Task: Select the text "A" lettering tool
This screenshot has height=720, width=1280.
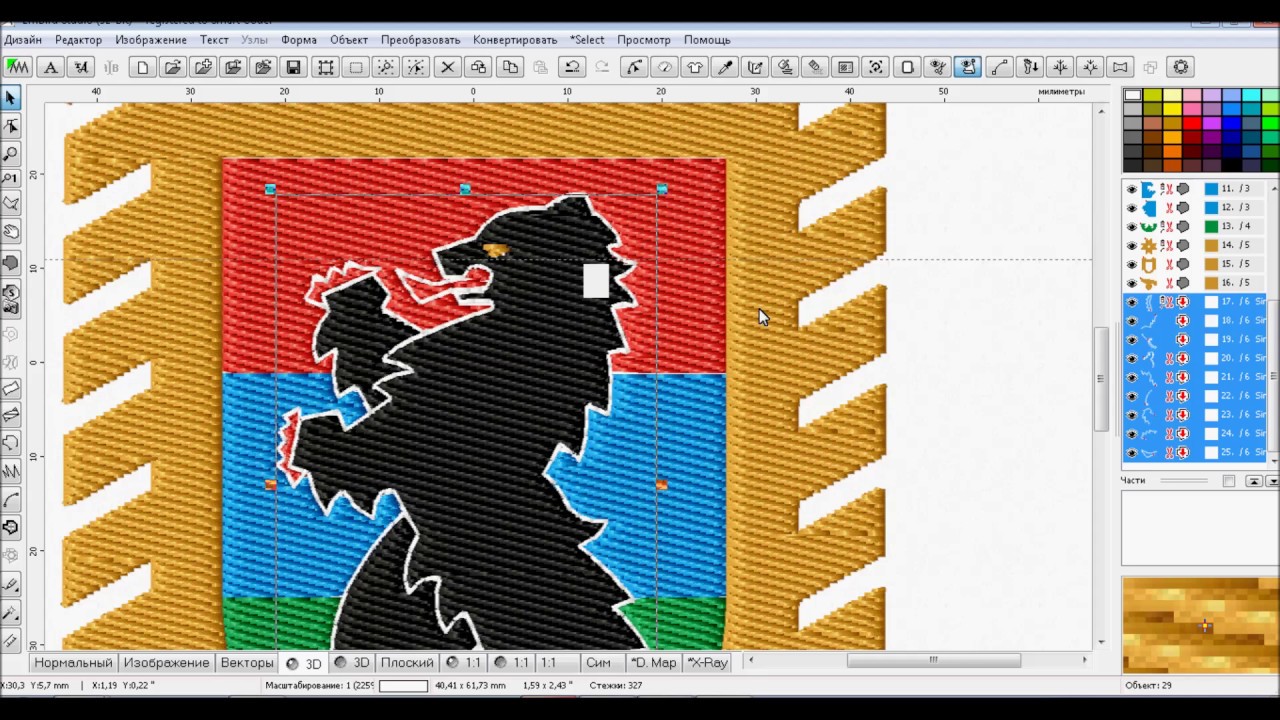Action: pyautogui.click(x=51, y=67)
